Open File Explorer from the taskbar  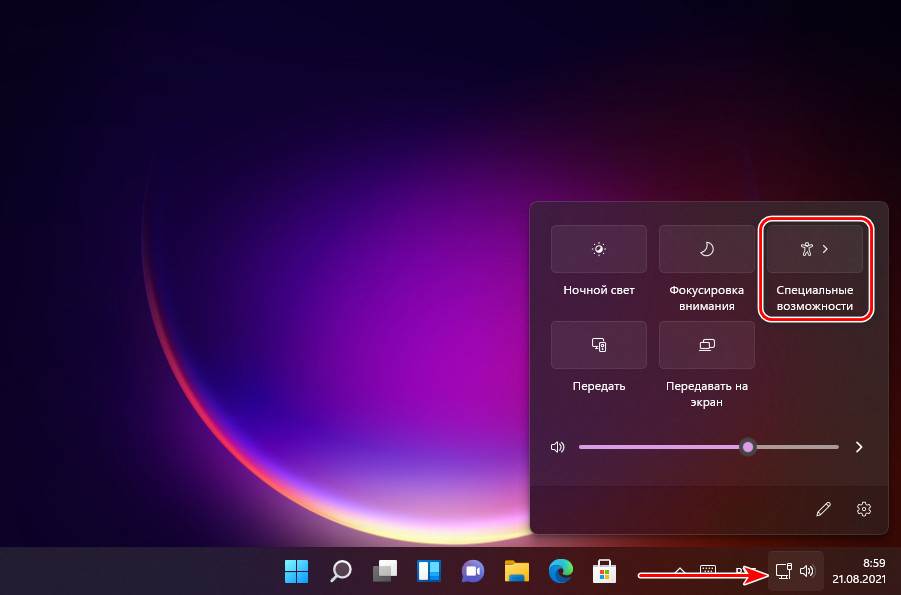coord(517,571)
